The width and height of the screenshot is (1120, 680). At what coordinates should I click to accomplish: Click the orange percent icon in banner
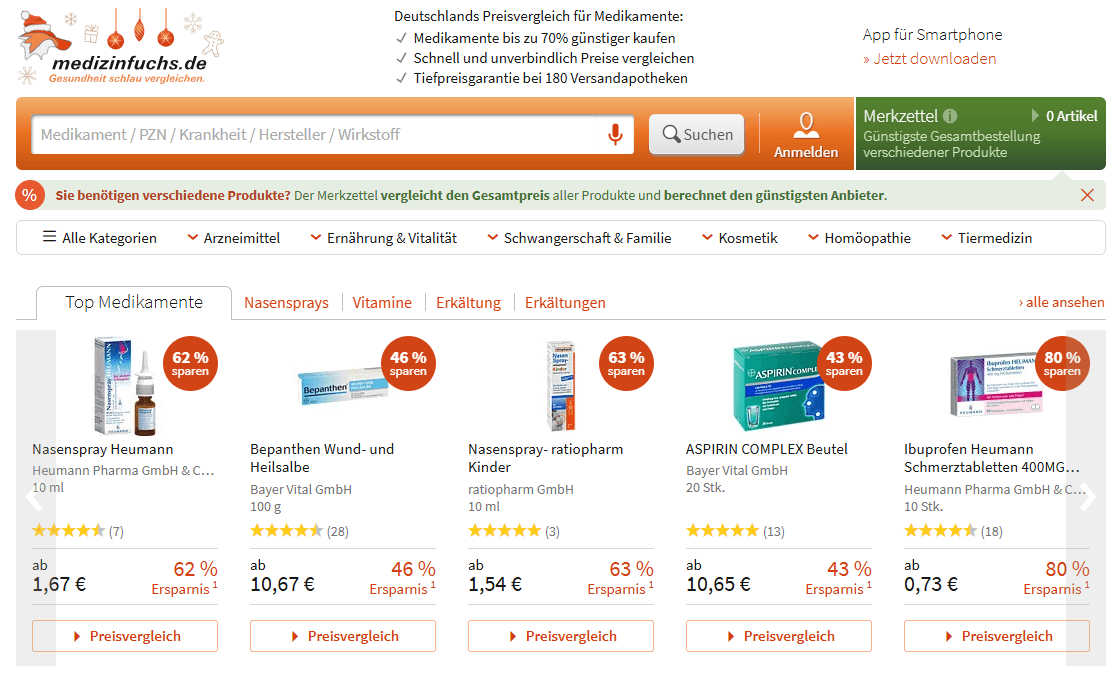point(30,195)
